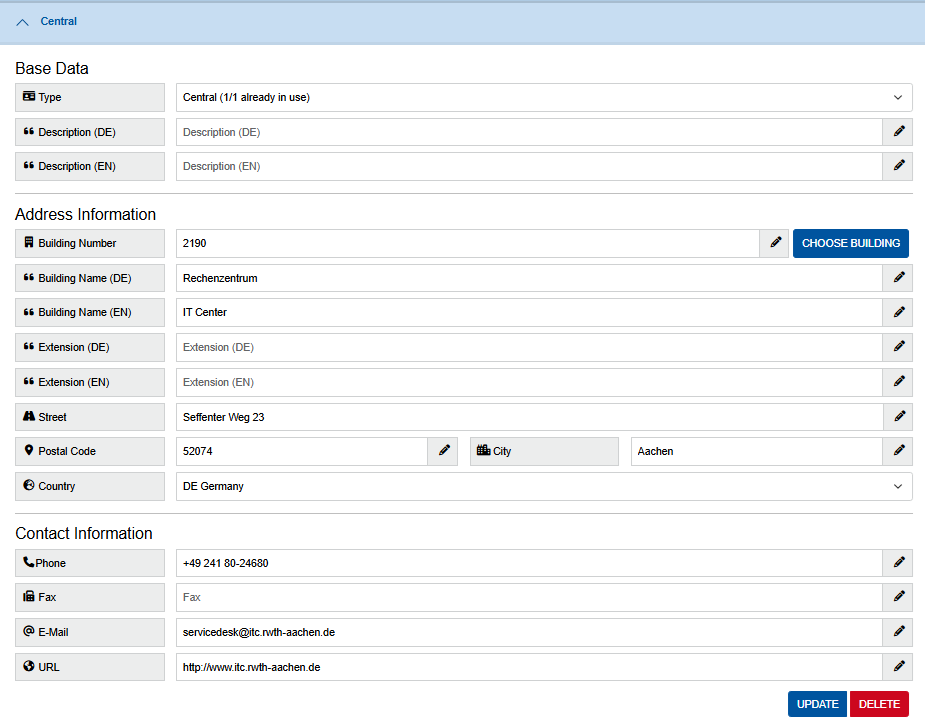Edit the Fax field via pencil icon
925x721 pixels.
(x=897, y=597)
